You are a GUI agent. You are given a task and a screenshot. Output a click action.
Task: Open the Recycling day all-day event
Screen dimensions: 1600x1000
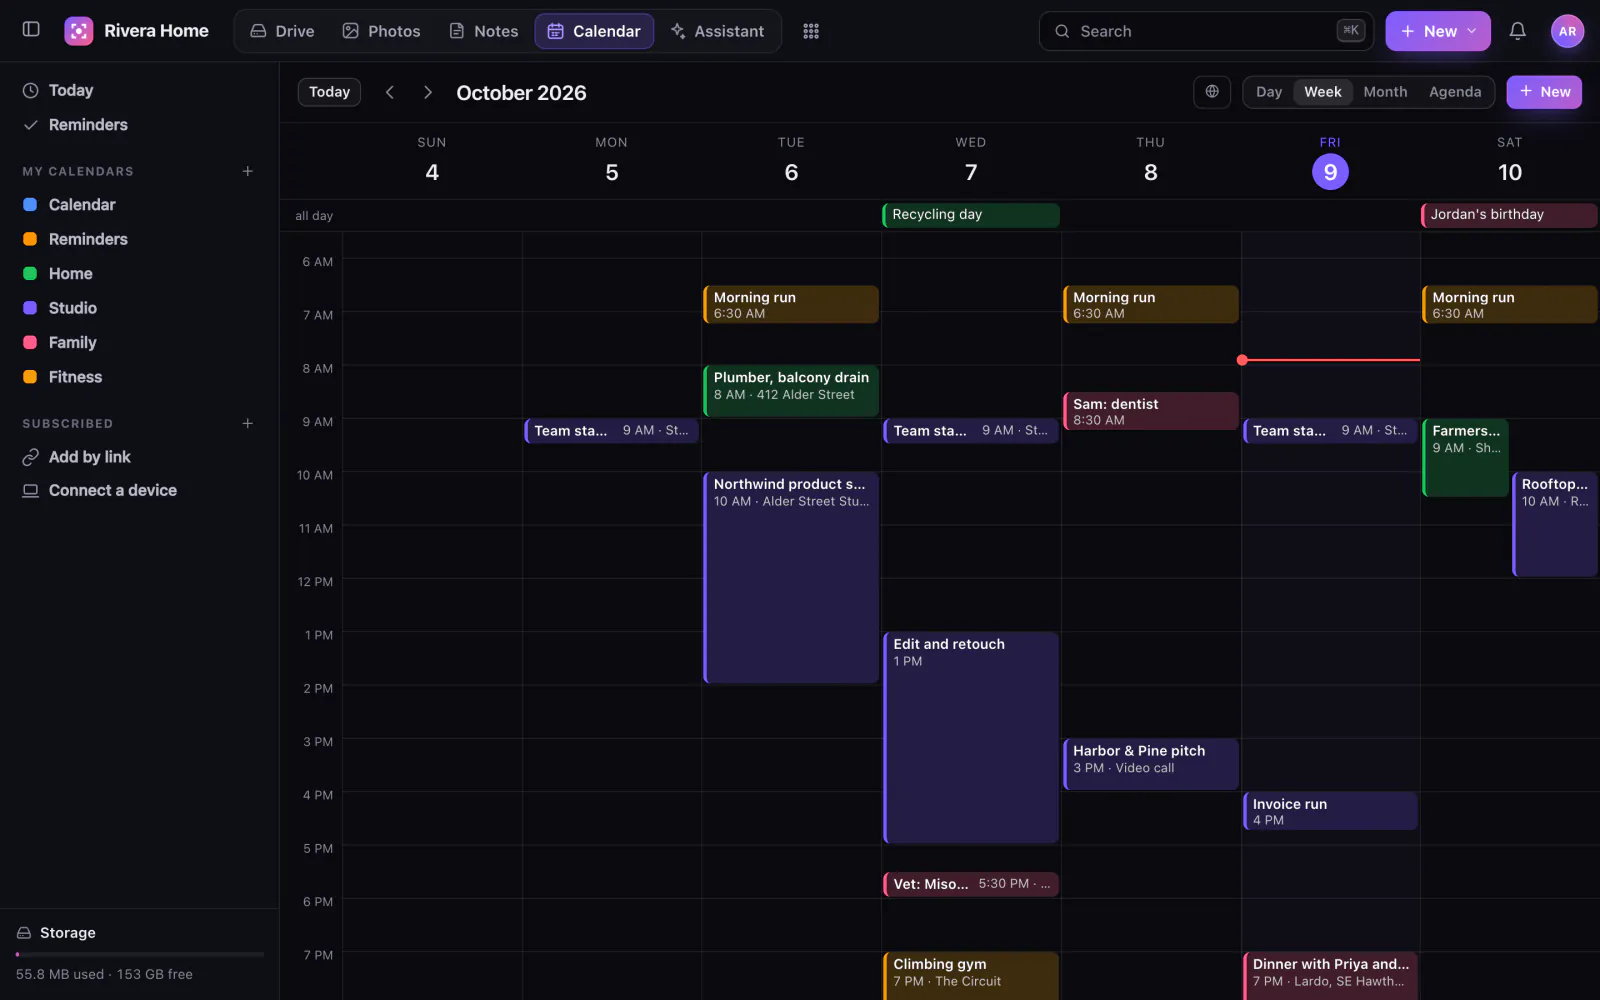pos(971,215)
